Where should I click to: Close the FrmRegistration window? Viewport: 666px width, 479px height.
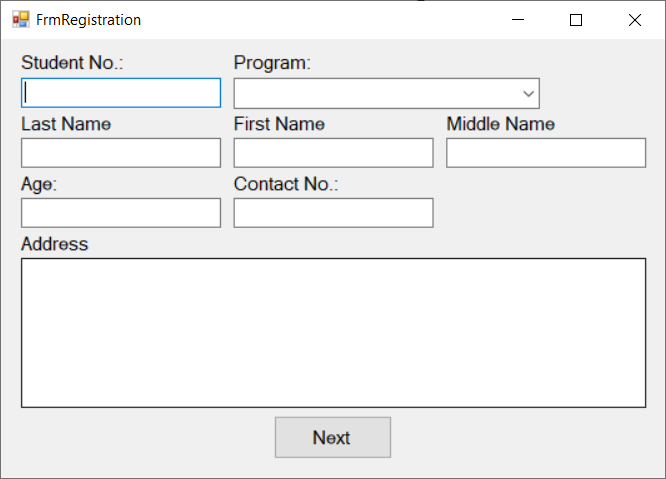(635, 20)
